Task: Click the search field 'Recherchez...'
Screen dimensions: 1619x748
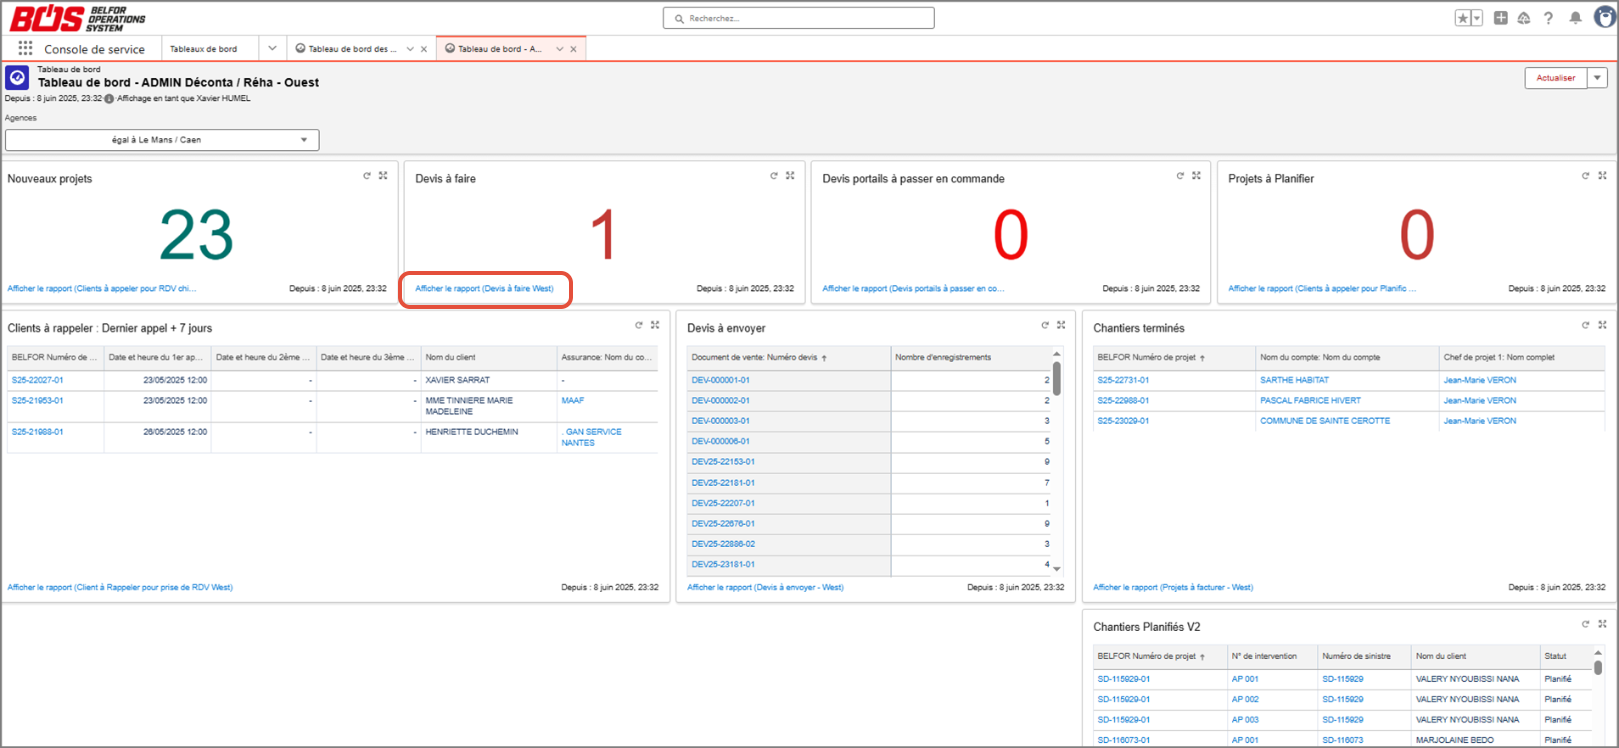Action: [x=798, y=18]
